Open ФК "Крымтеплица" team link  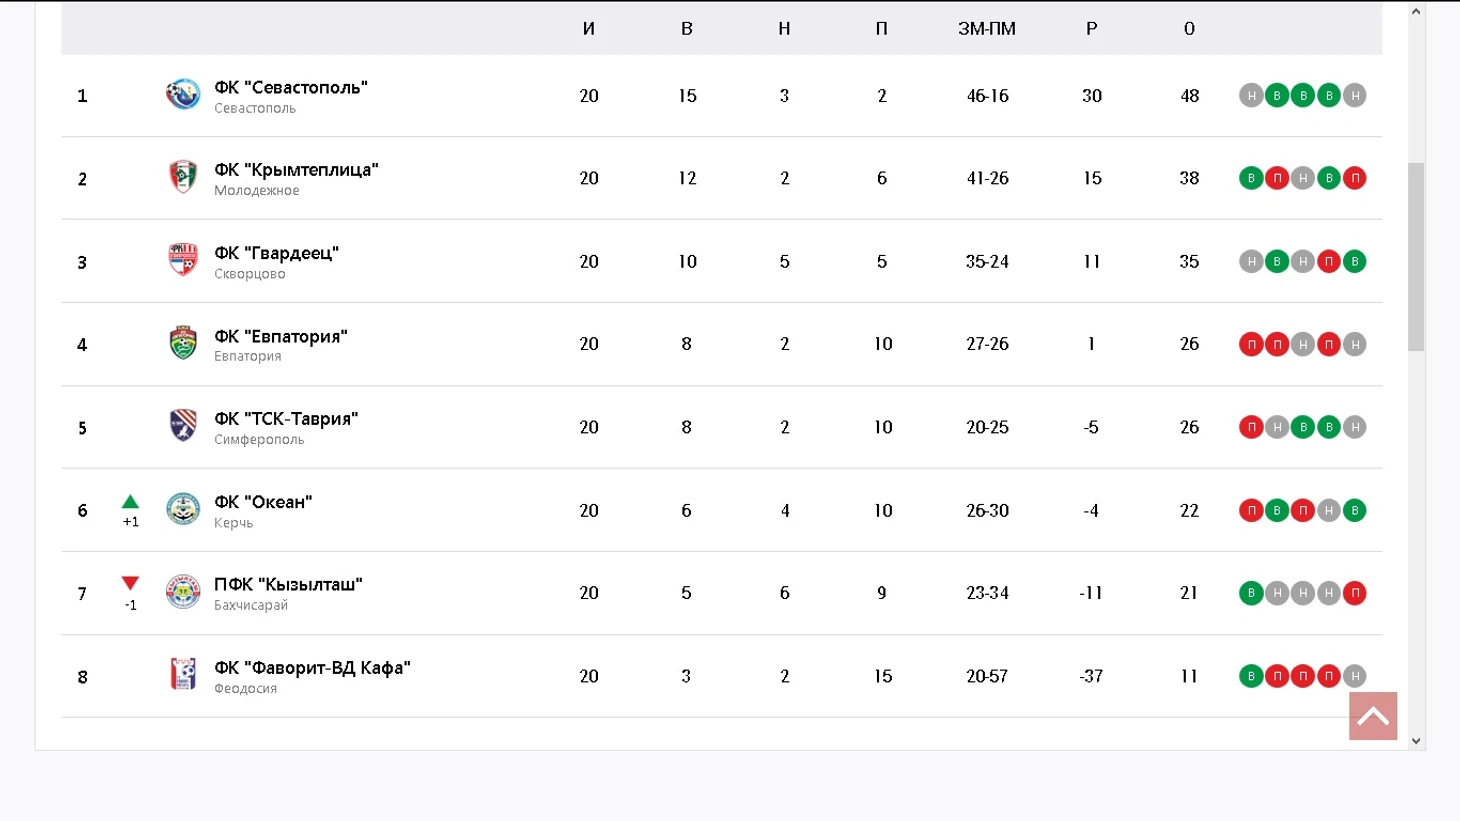[296, 170]
